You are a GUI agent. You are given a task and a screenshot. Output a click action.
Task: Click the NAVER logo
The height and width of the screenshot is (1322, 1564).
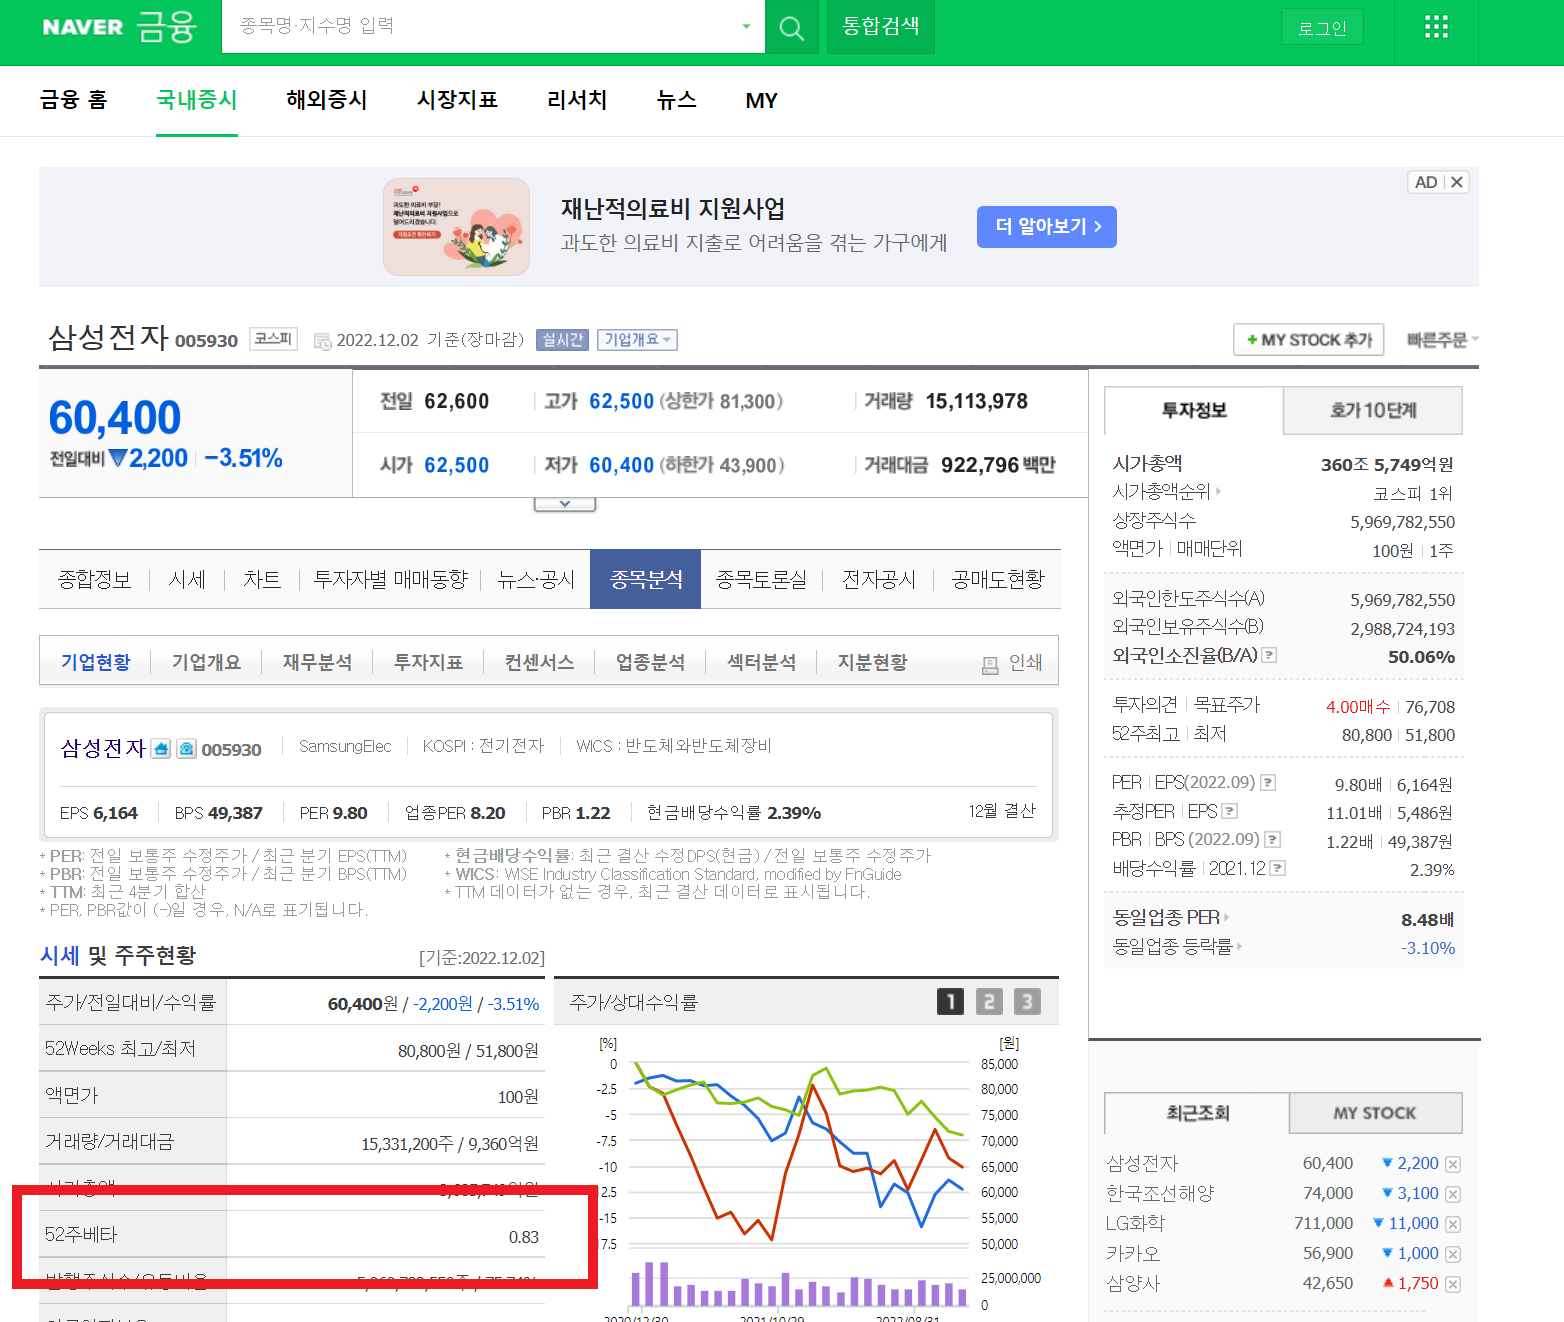click(83, 27)
